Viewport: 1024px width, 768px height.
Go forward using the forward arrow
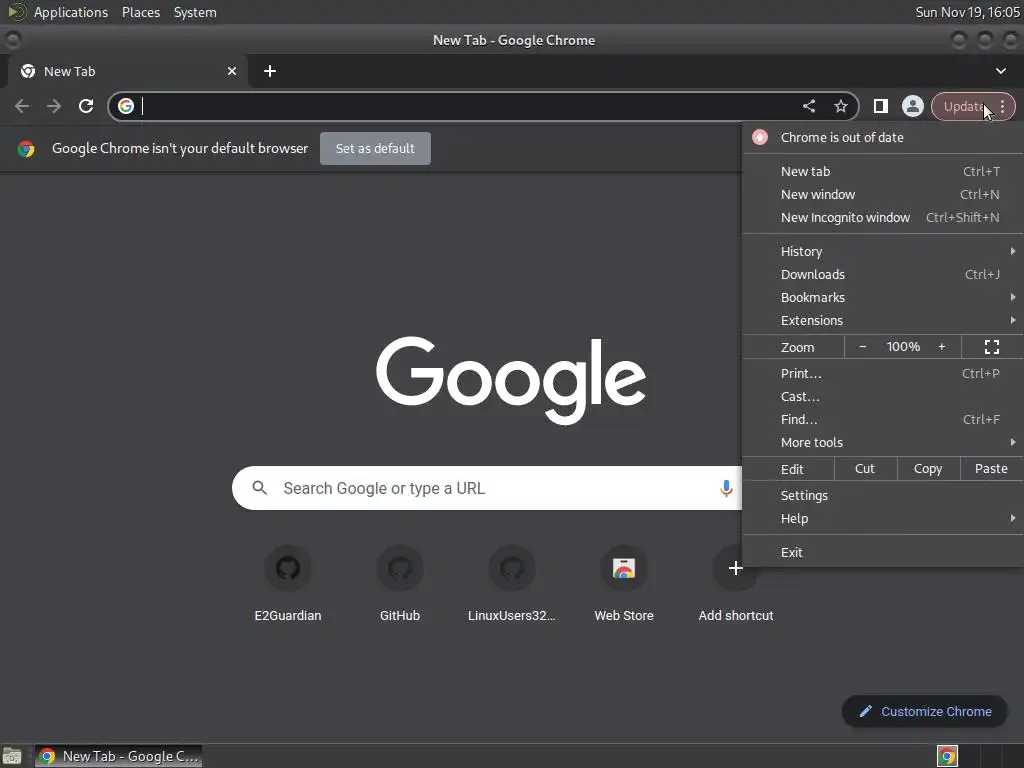click(x=54, y=106)
